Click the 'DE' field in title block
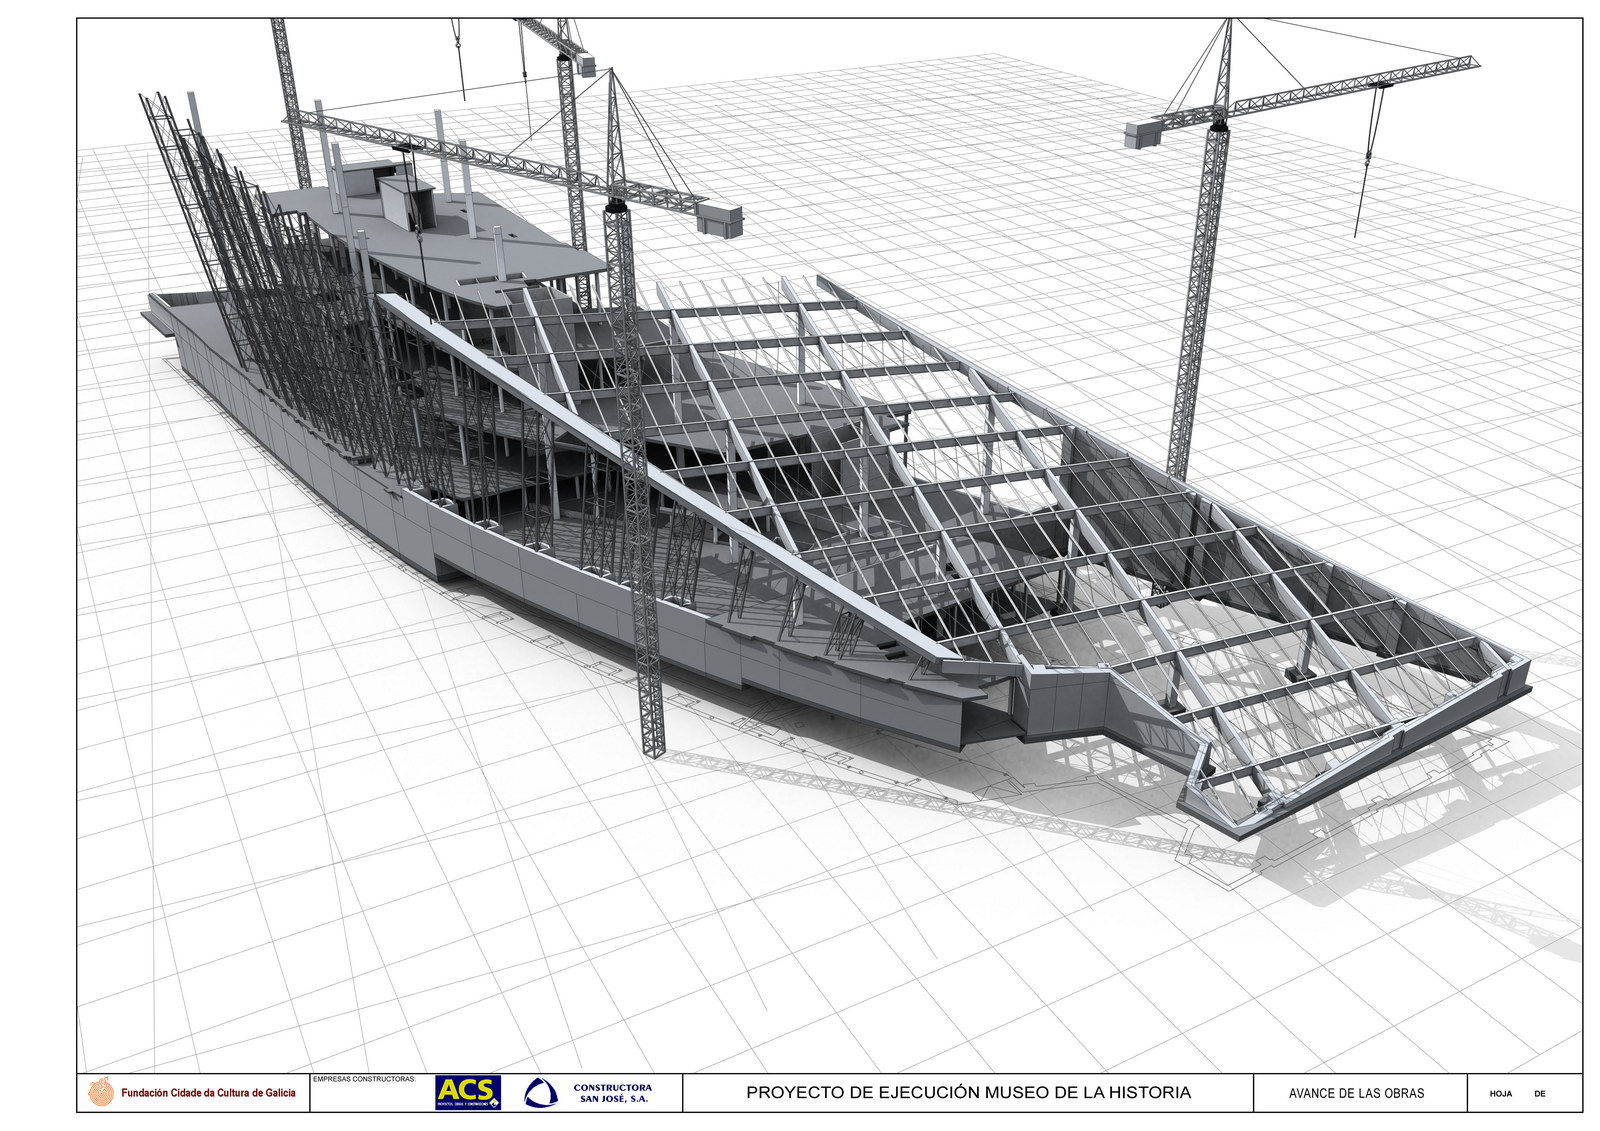The image size is (1600, 1131). pyautogui.click(x=1539, y=1094)
